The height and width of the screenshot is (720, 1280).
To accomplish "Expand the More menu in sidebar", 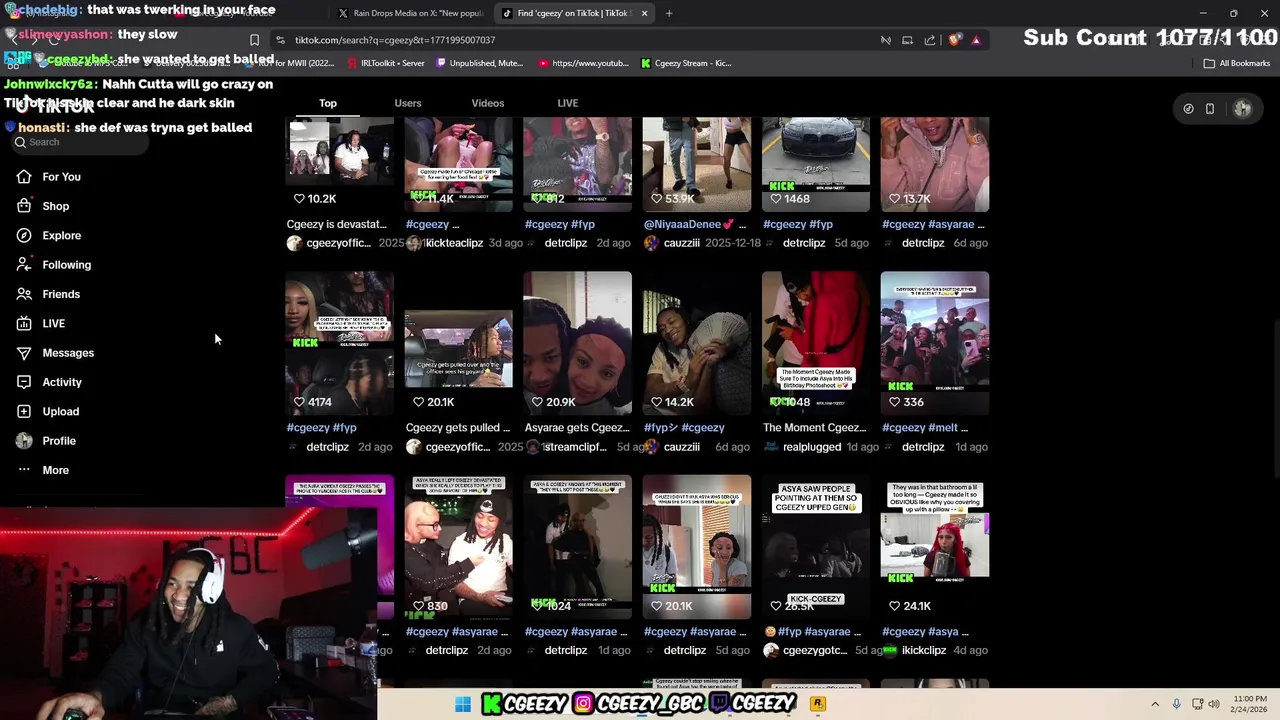I will 55,470.
